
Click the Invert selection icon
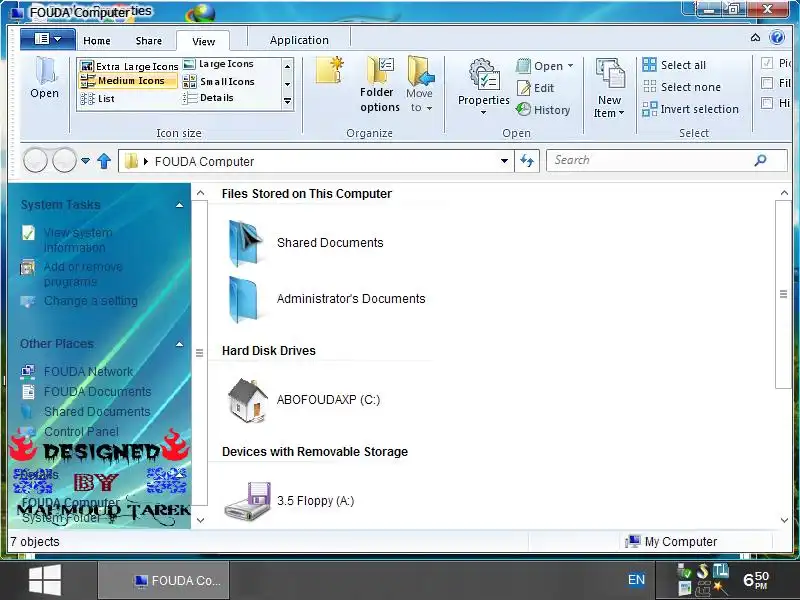coord(649,109)
